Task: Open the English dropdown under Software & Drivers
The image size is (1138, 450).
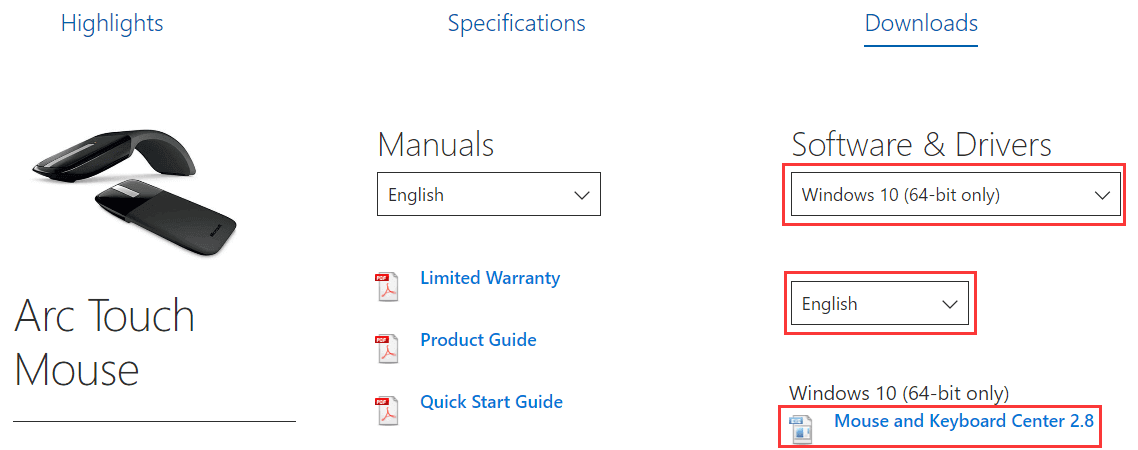Action: pos(880,303)
